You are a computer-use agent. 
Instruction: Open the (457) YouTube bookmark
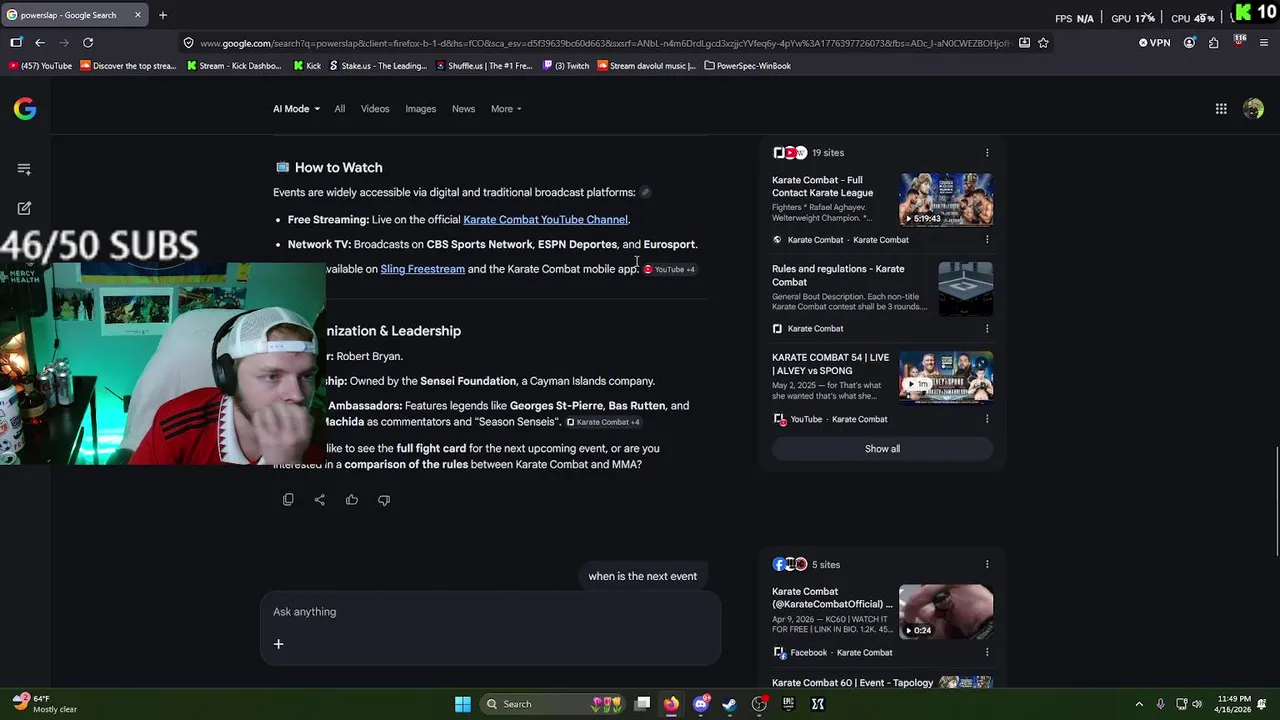40,66
